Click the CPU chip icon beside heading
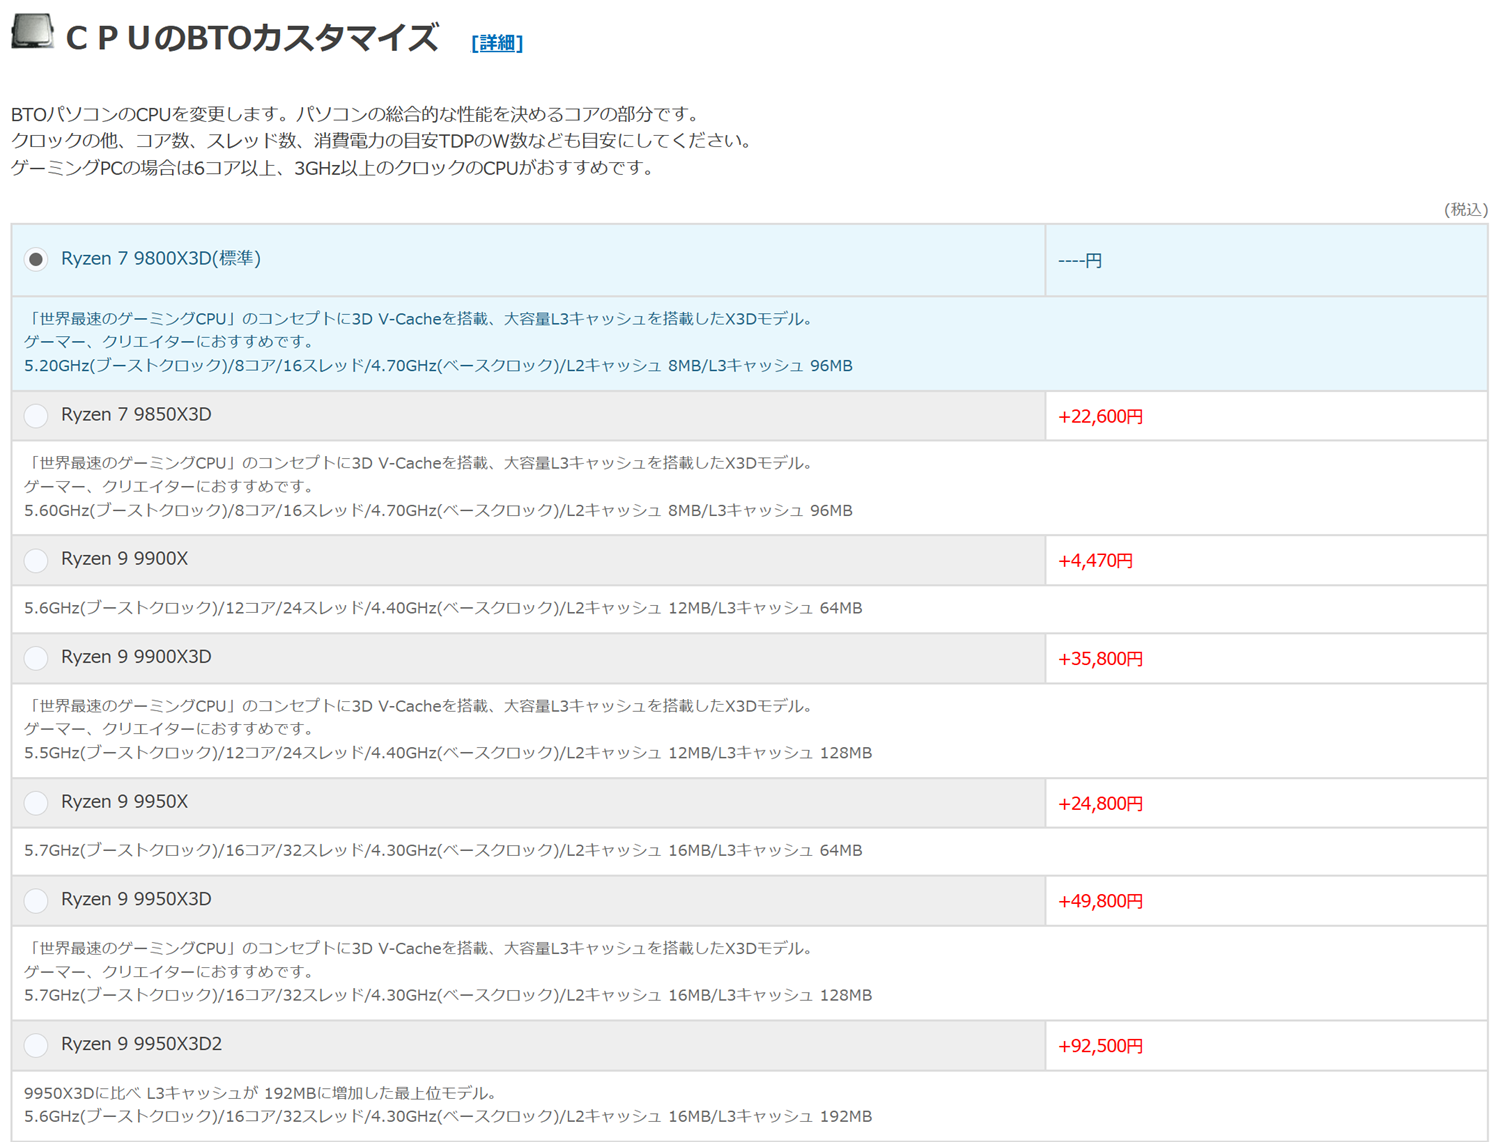The image size is (1500, 1142). click(x=32, y=31)
